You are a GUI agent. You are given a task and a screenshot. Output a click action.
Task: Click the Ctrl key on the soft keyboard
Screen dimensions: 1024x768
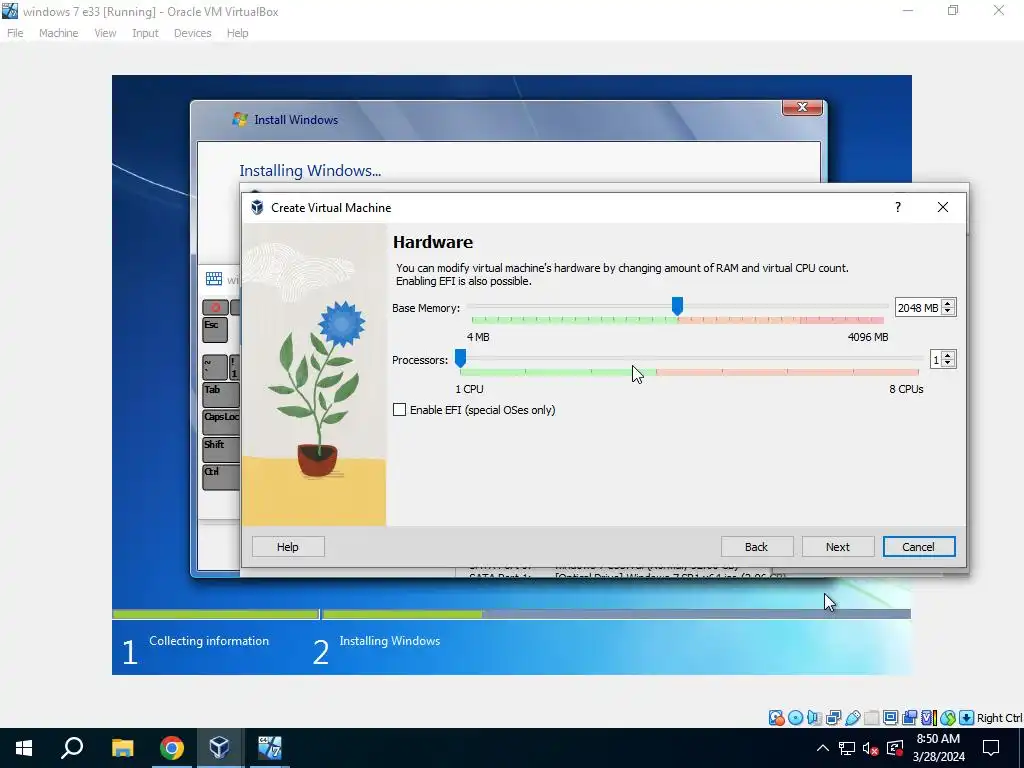pos(221,477)
